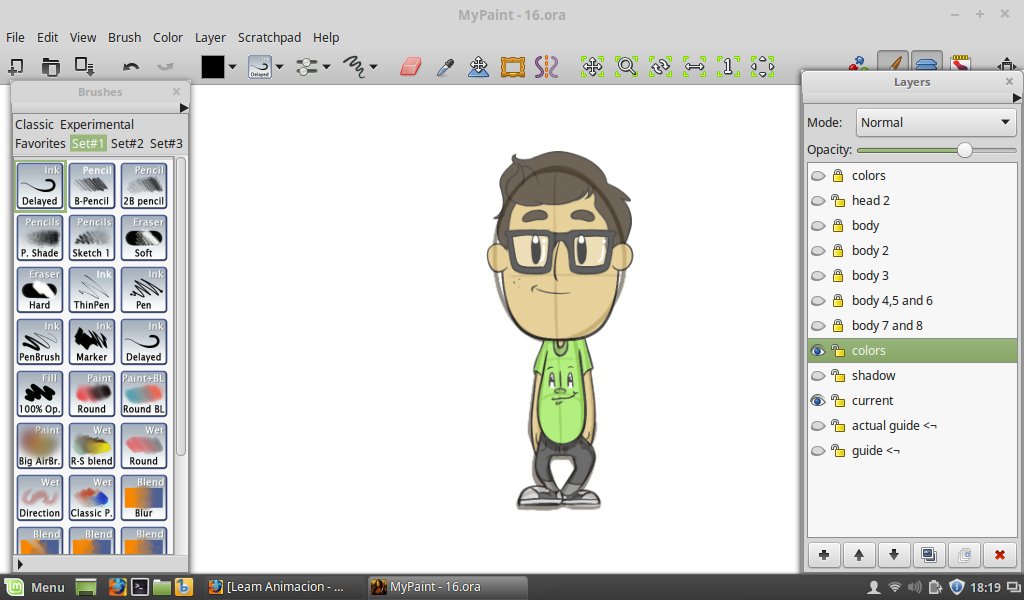Image resolution: width=1024 pixels, height=600 pixels.
Task: Open the Set#3 brush group
Action: 166,143
